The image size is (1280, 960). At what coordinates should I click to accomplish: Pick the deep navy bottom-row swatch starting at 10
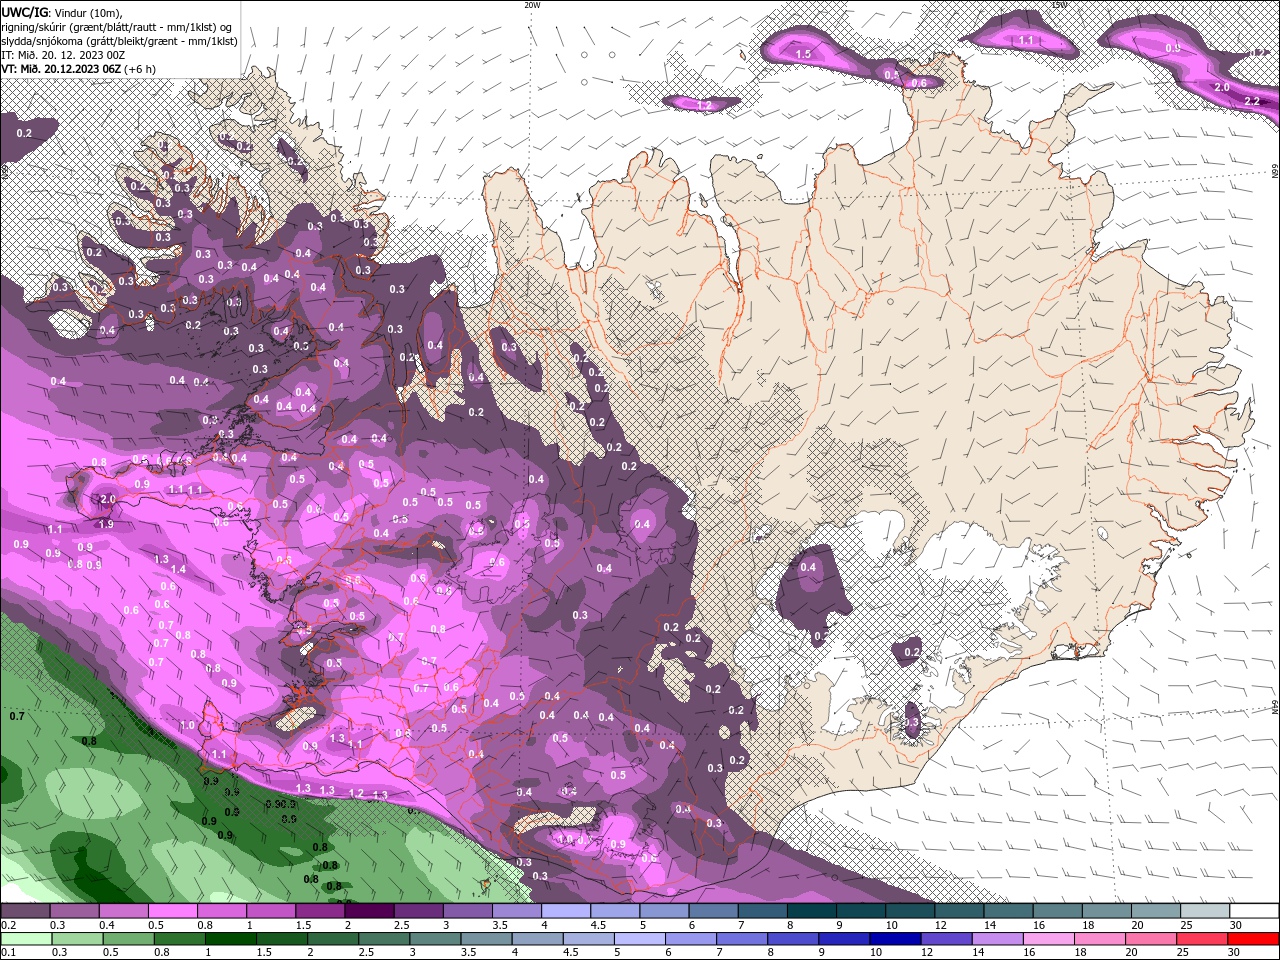point(895,938)
